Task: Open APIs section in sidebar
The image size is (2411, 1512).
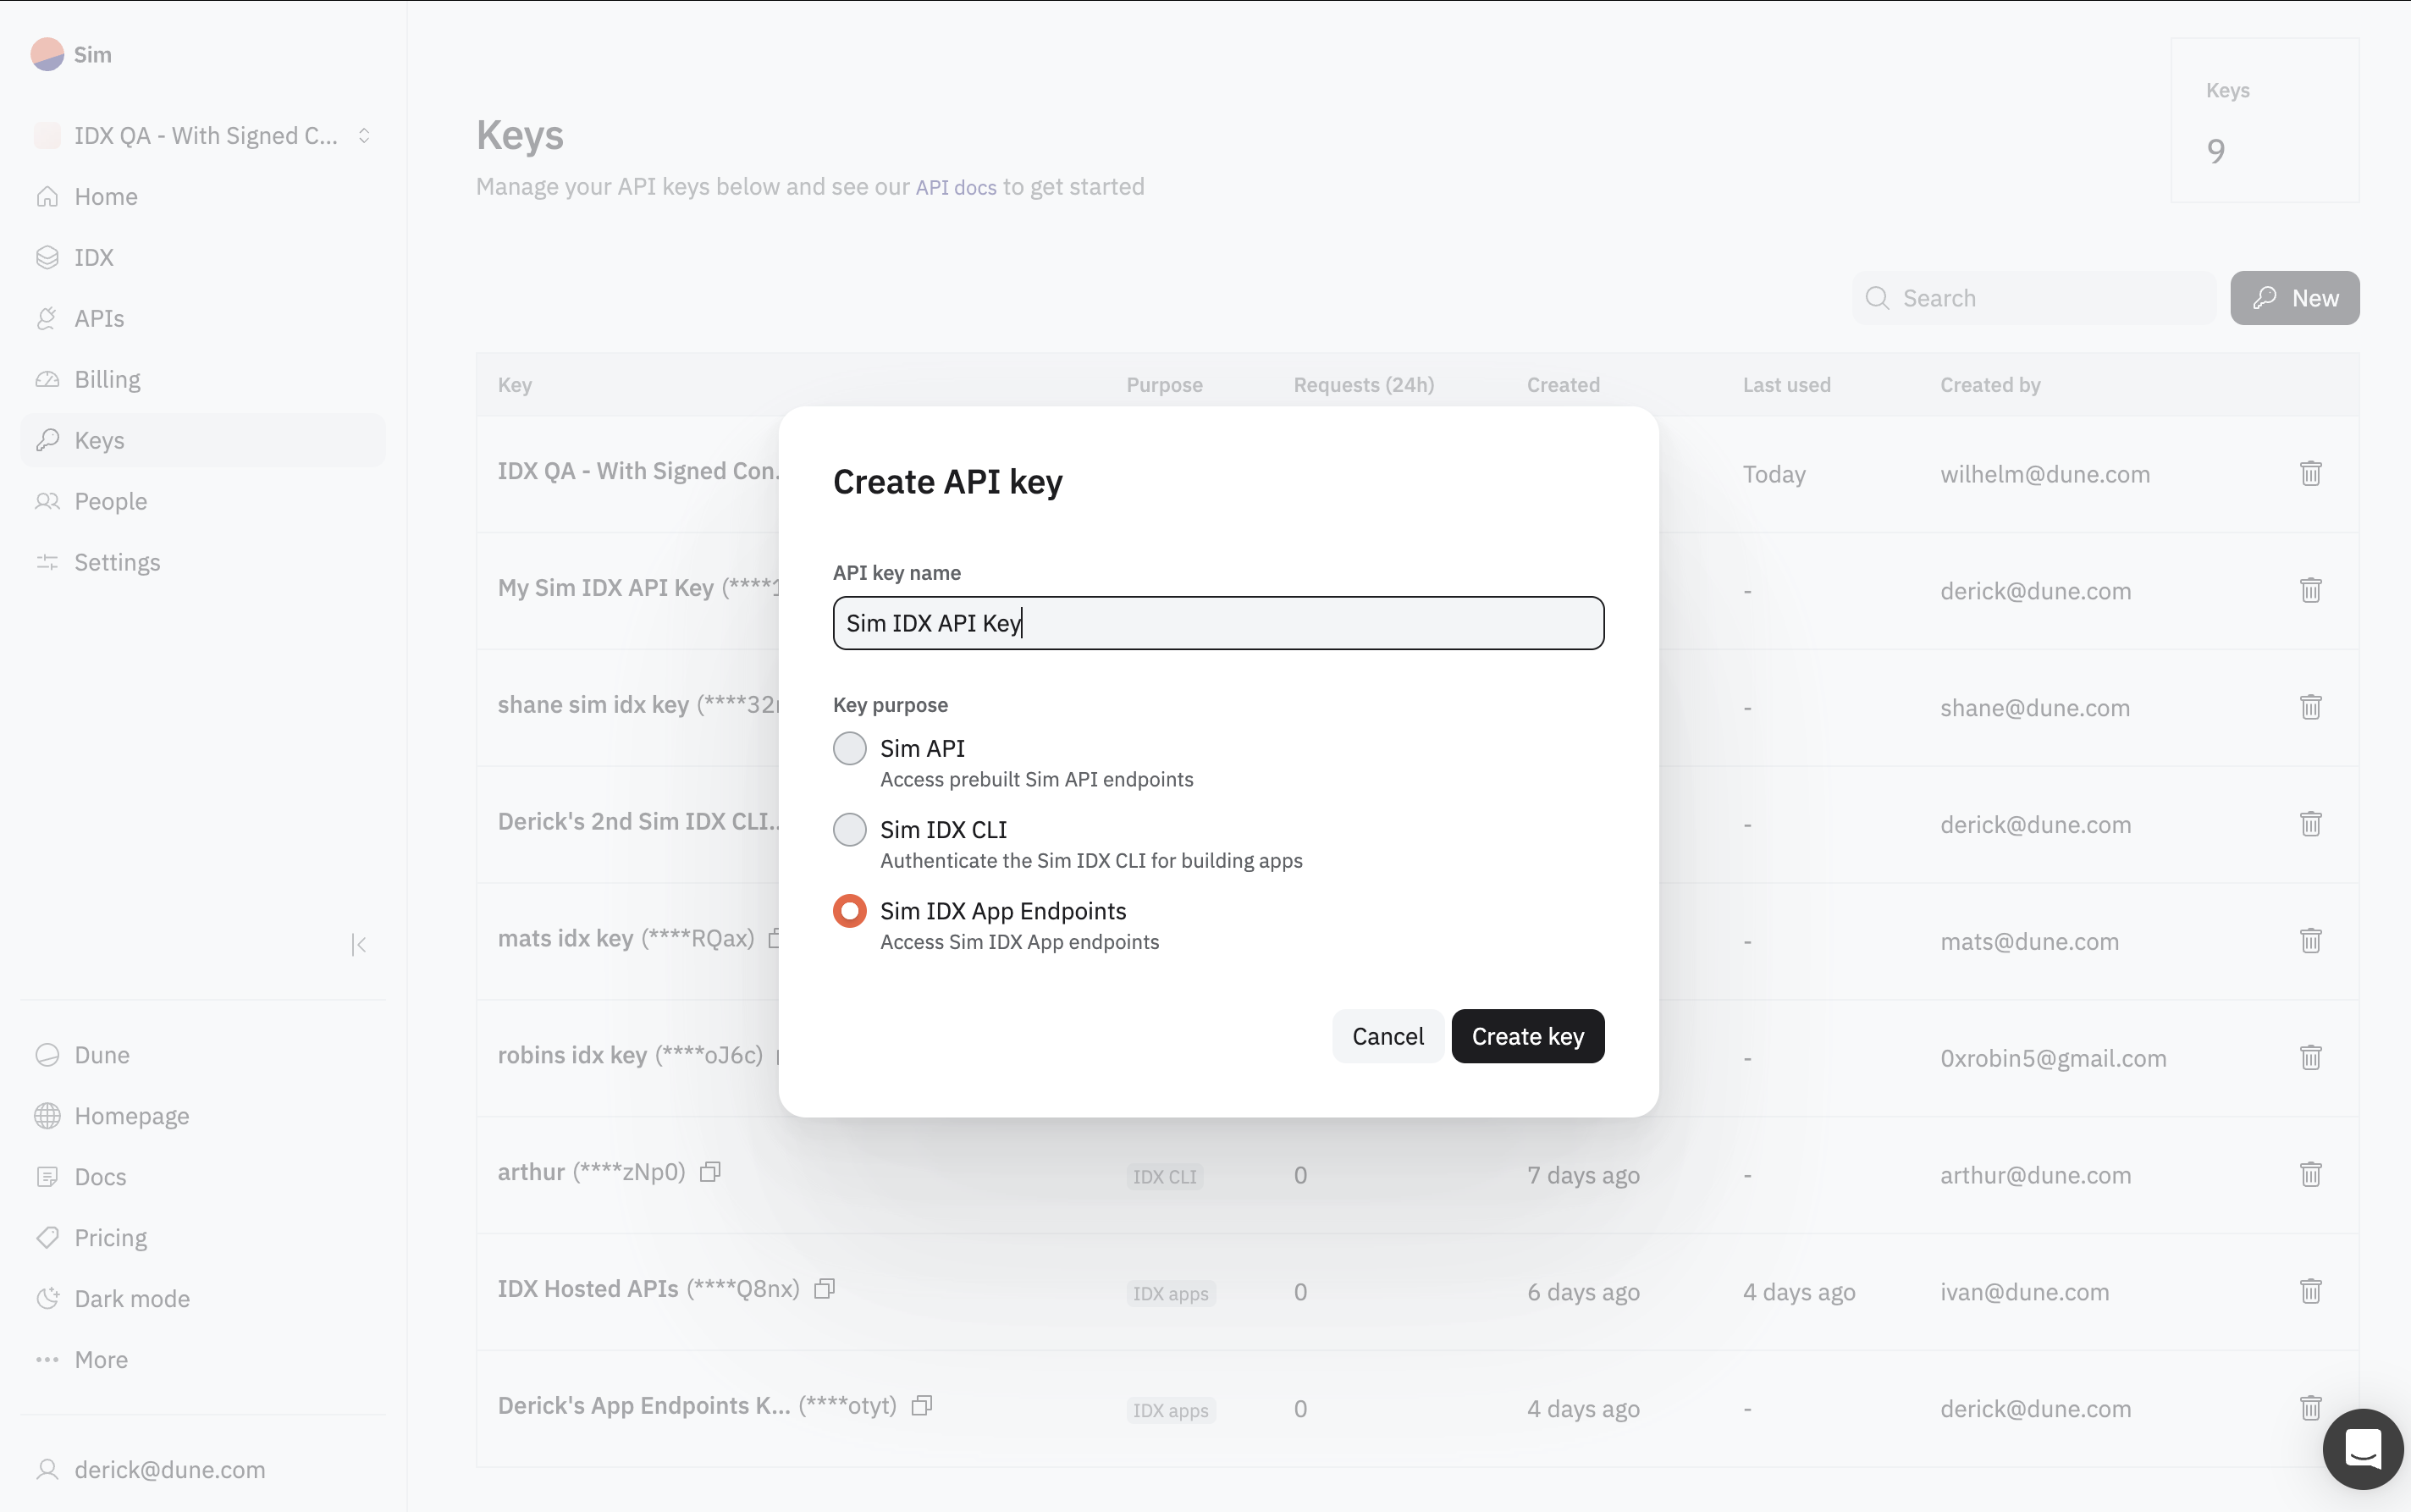Action: [x=203, y=318]
